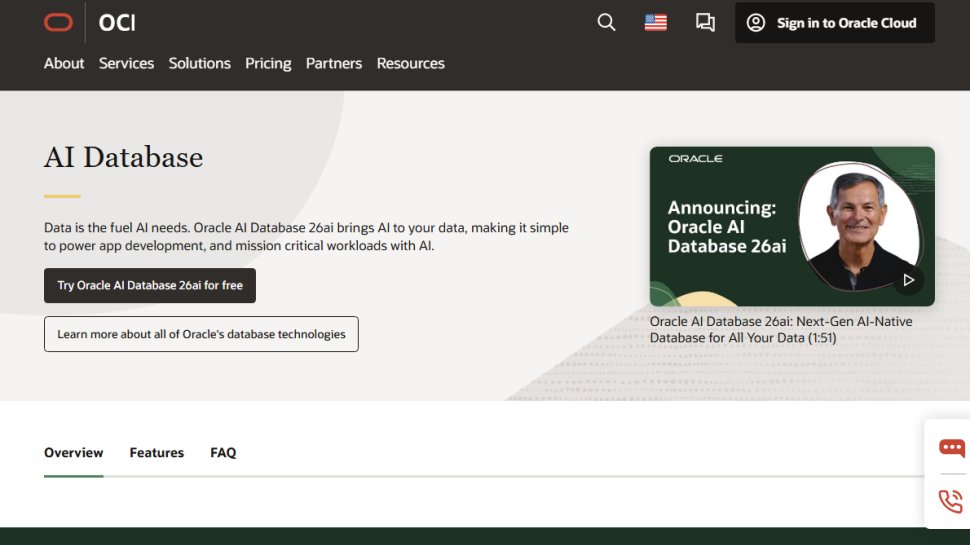Viewport: 970px width, 545px height.
Task: Expand the Resources menu
Action: (410, 63)
